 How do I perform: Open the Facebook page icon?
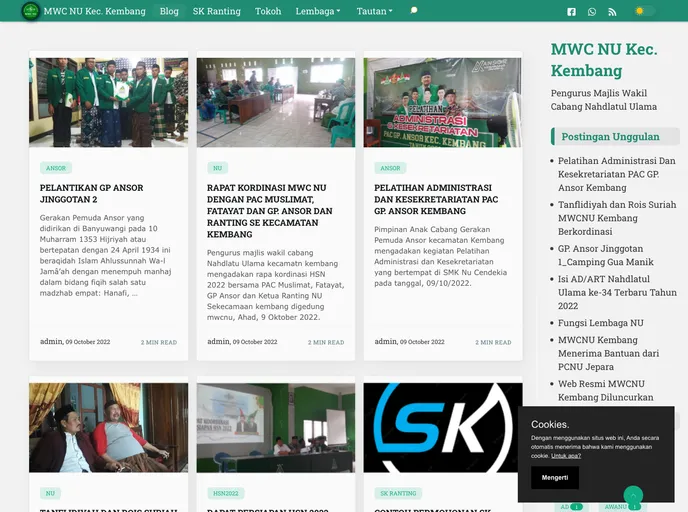pyautogui.click(x=571, y=12)
